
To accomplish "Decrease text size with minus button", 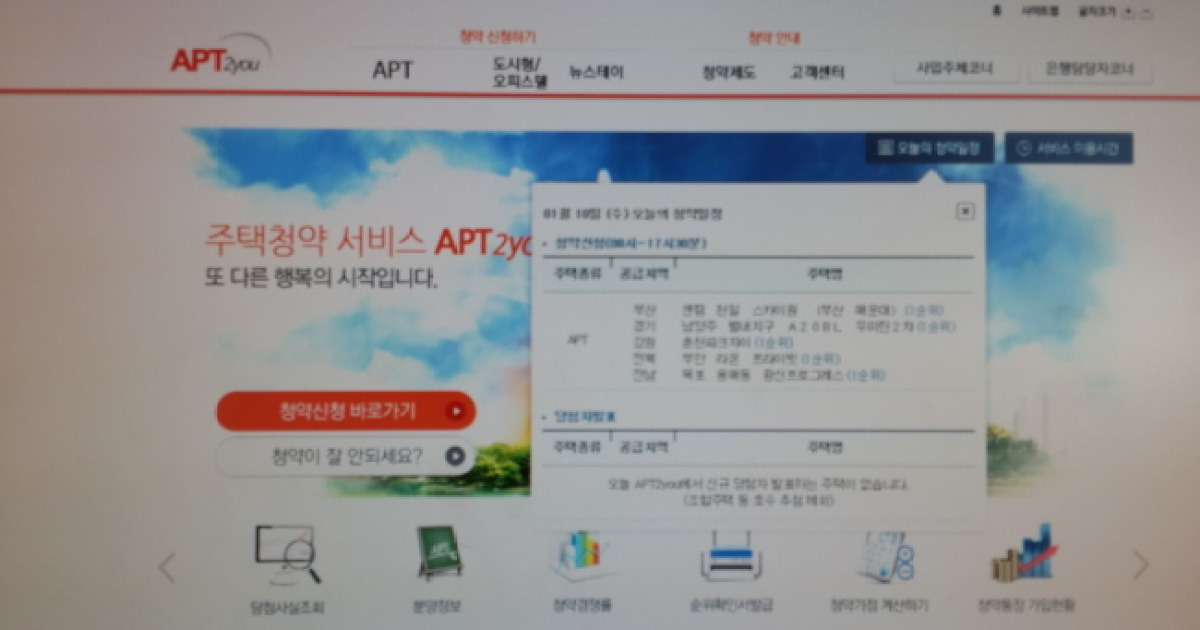I will 1146,12.
